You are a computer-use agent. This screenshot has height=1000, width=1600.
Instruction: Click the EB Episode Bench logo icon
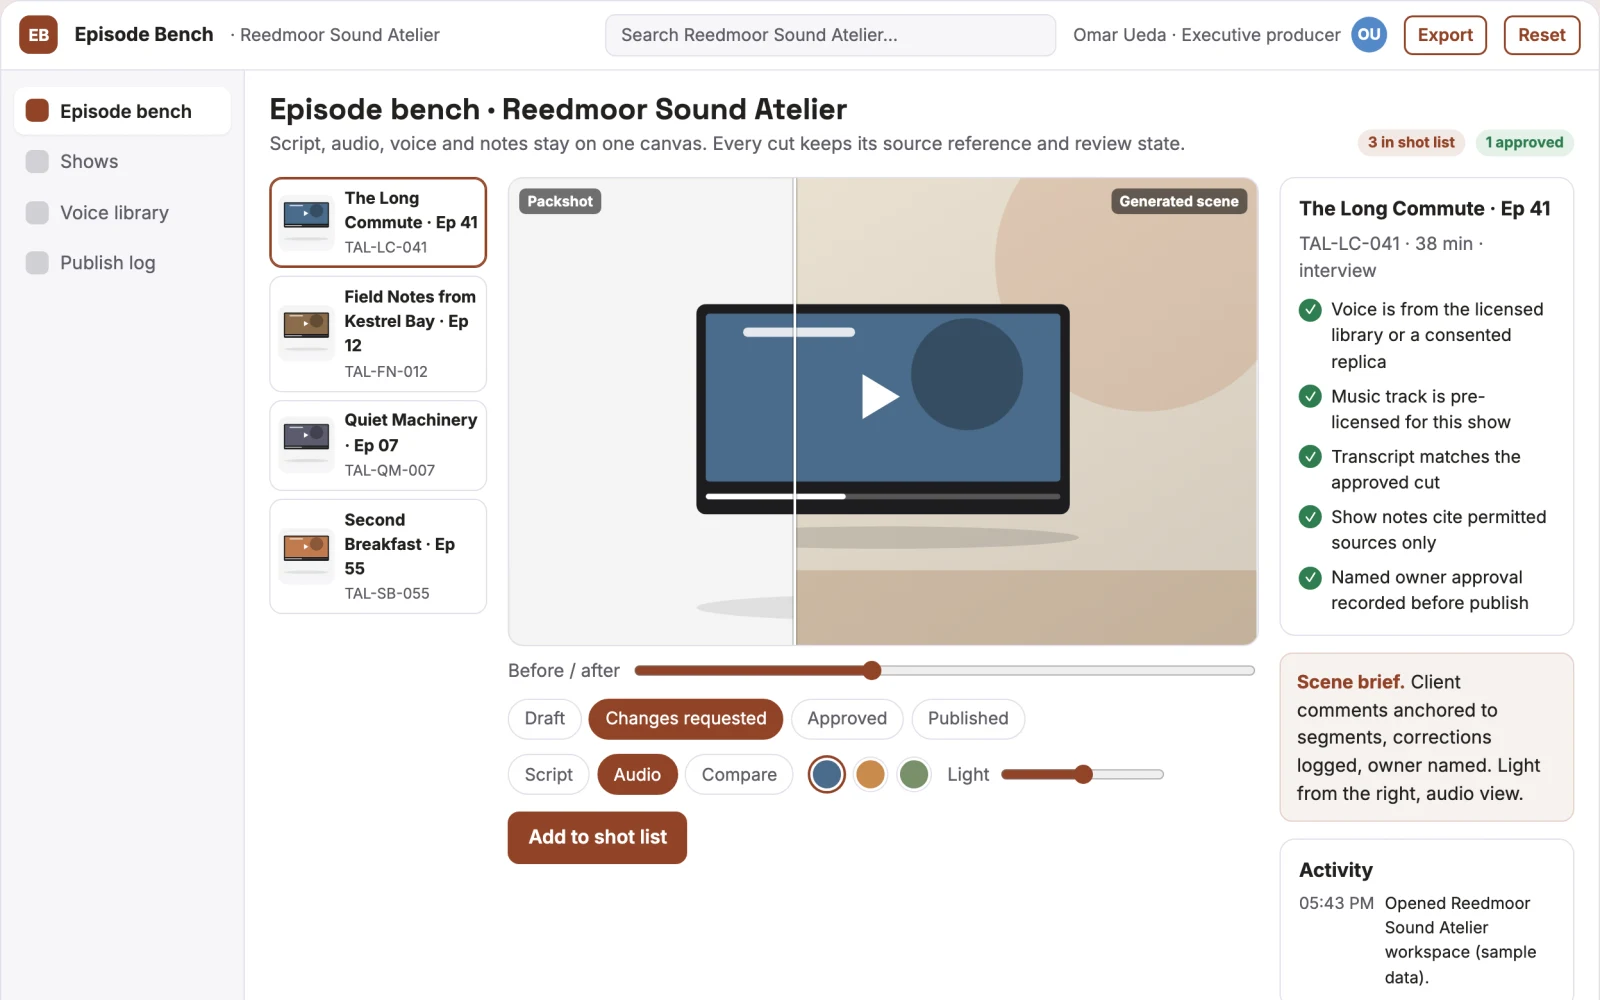click(x=38, y=35)
